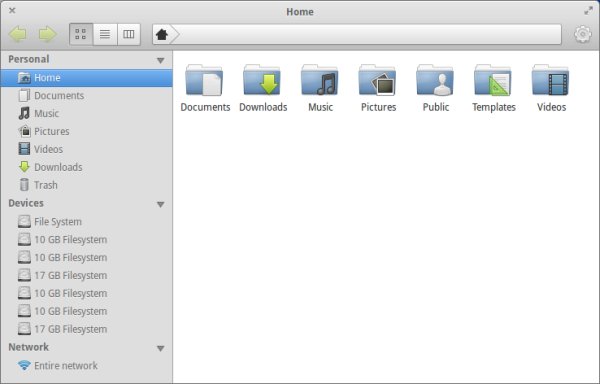
Task: Maximize window using top-right expand icon
Action: [588, 11]
